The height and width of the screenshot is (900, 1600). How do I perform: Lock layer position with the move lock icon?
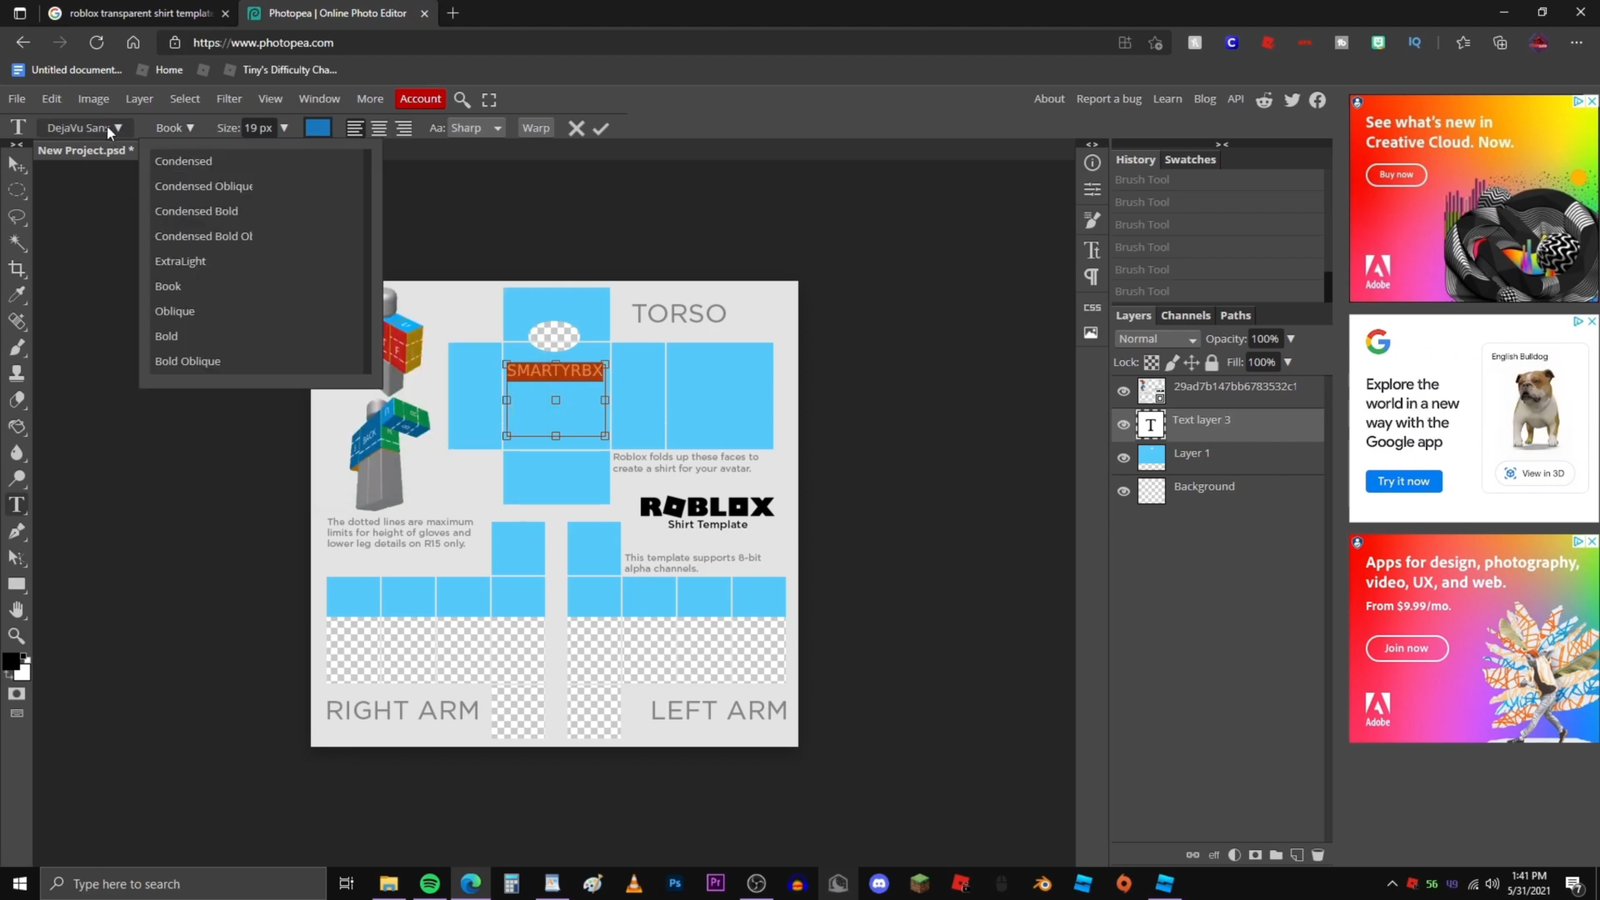1192,362
